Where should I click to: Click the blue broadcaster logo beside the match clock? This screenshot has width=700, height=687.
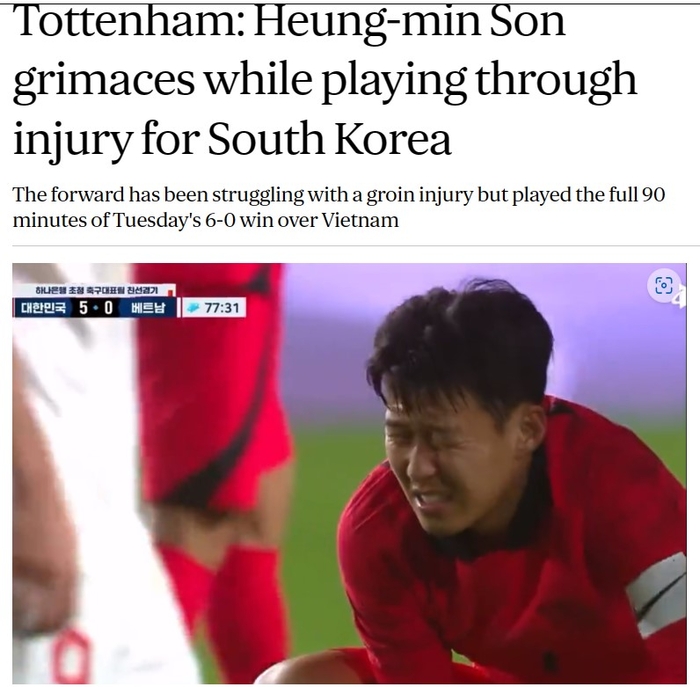pos(194,308)
